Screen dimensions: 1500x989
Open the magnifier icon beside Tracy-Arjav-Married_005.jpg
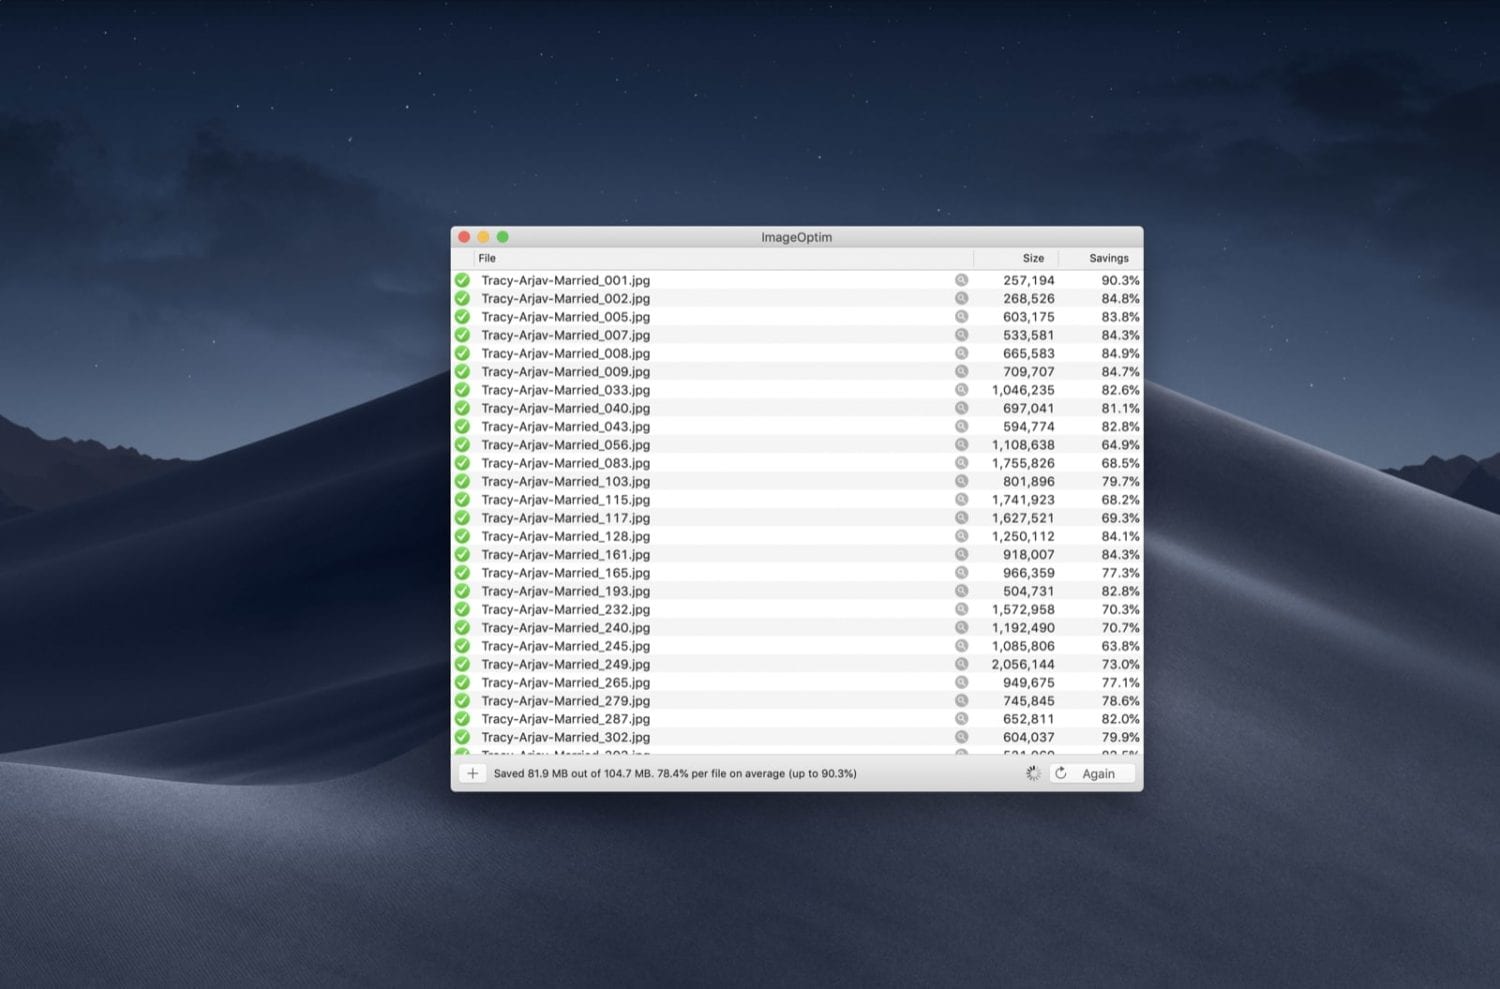[x=962, y=316]
